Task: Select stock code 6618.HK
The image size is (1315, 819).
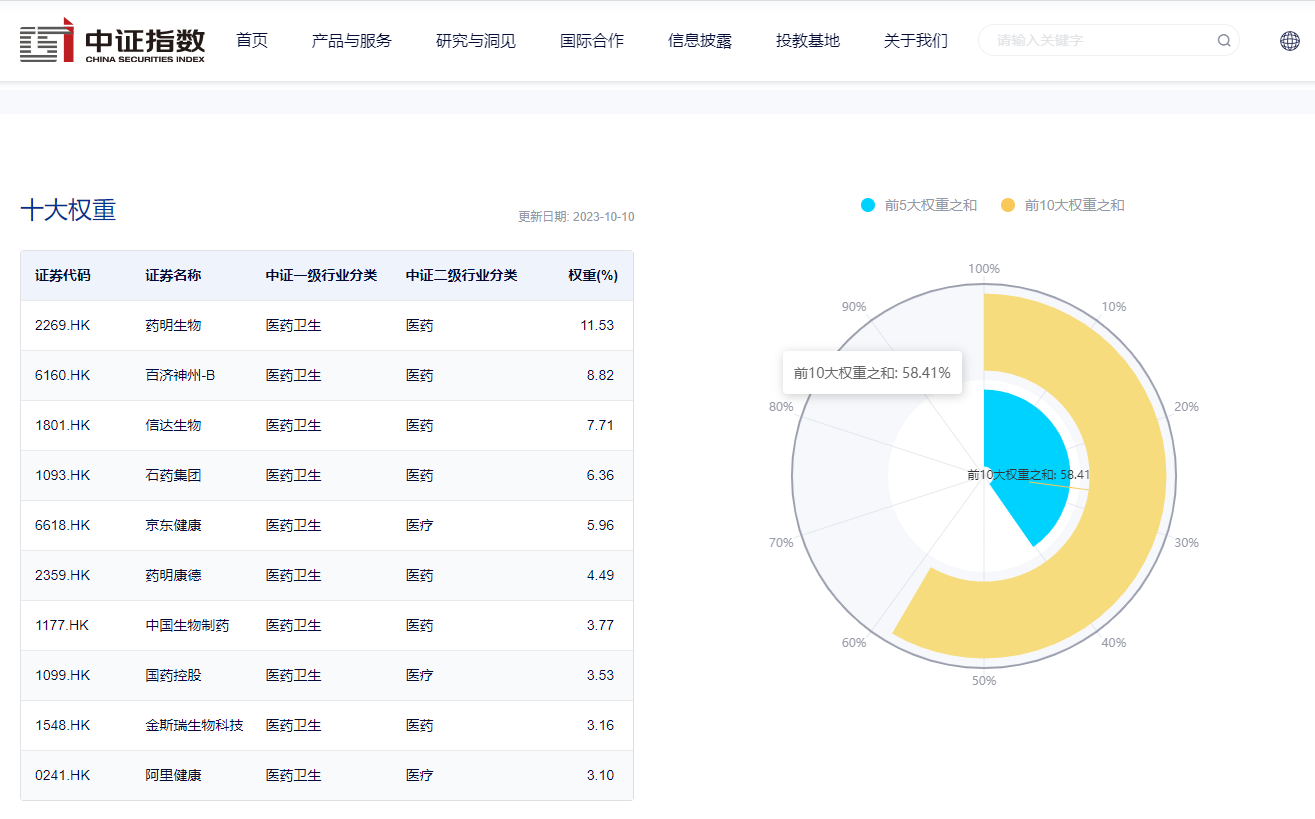Action: coord(62,525)
